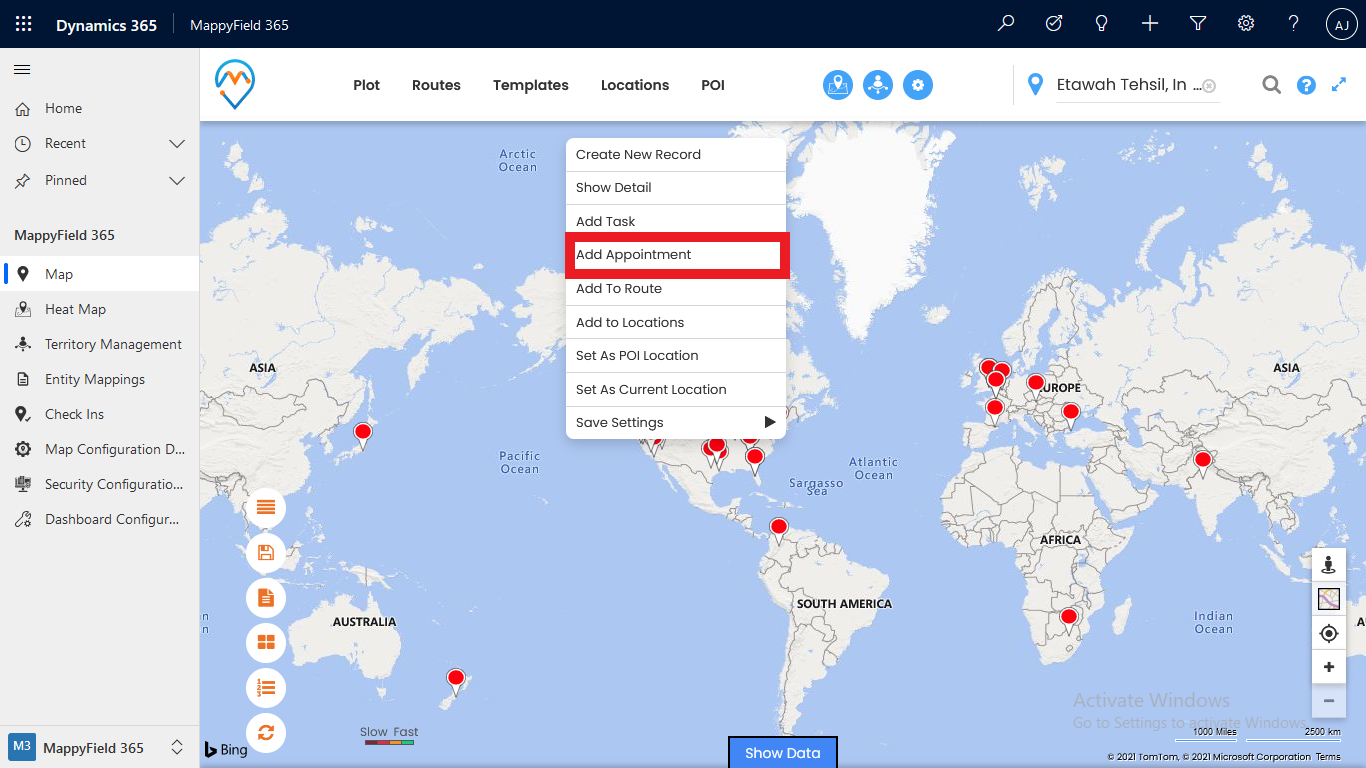Viewport: 1366px width, 768px height.
Task: Open the blue help icon in map toolbar
Action: 1306,85
